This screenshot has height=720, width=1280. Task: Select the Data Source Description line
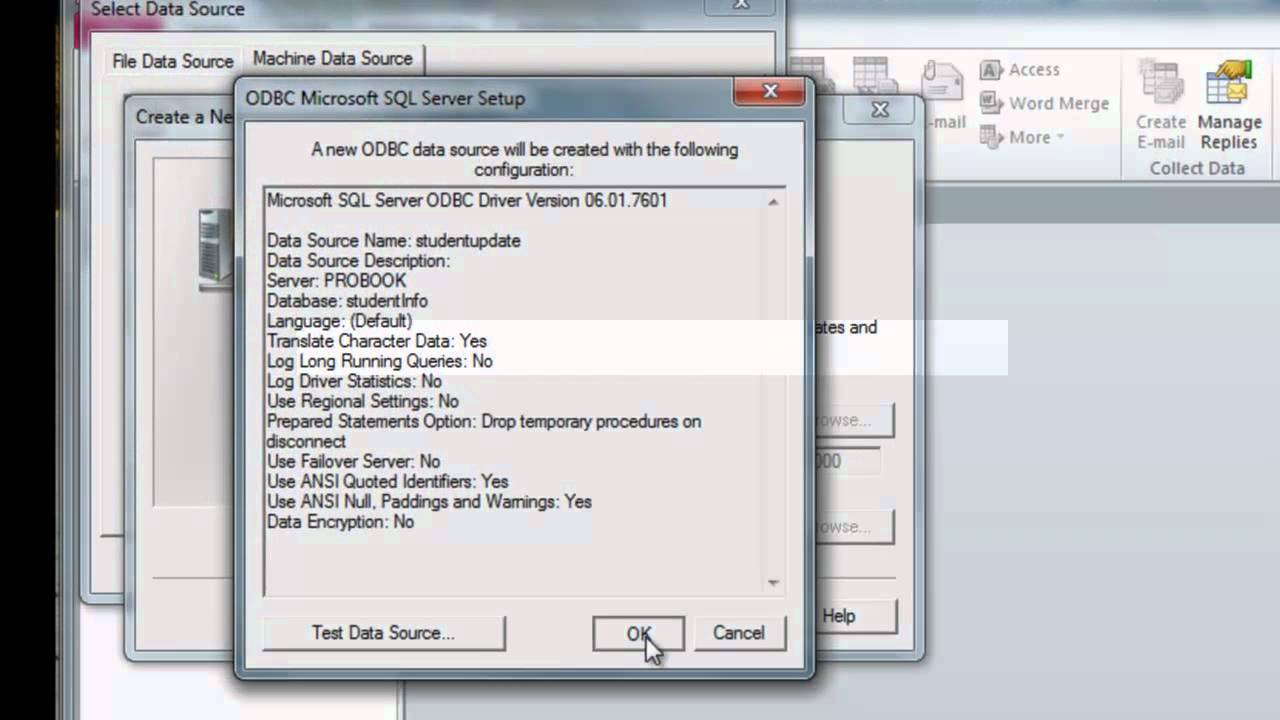tap(358, 261)
